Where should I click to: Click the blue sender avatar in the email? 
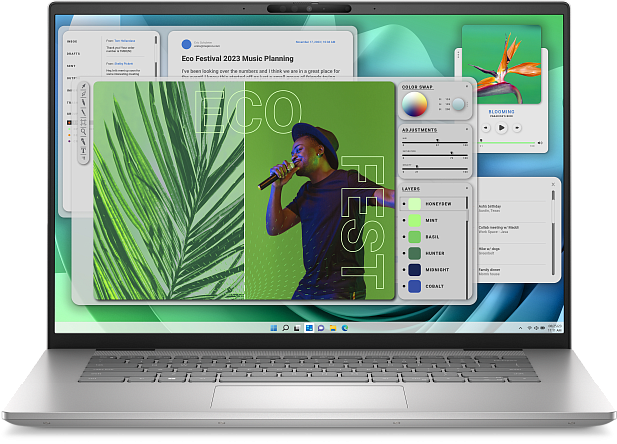click(x=186, y=44)
